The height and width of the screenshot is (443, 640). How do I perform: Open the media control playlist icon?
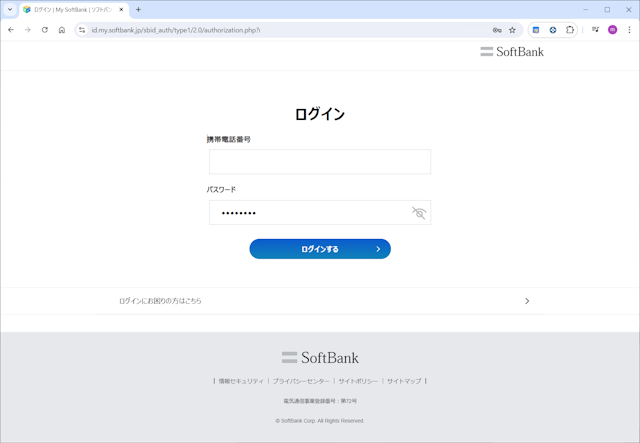click(x=596, y=30)
